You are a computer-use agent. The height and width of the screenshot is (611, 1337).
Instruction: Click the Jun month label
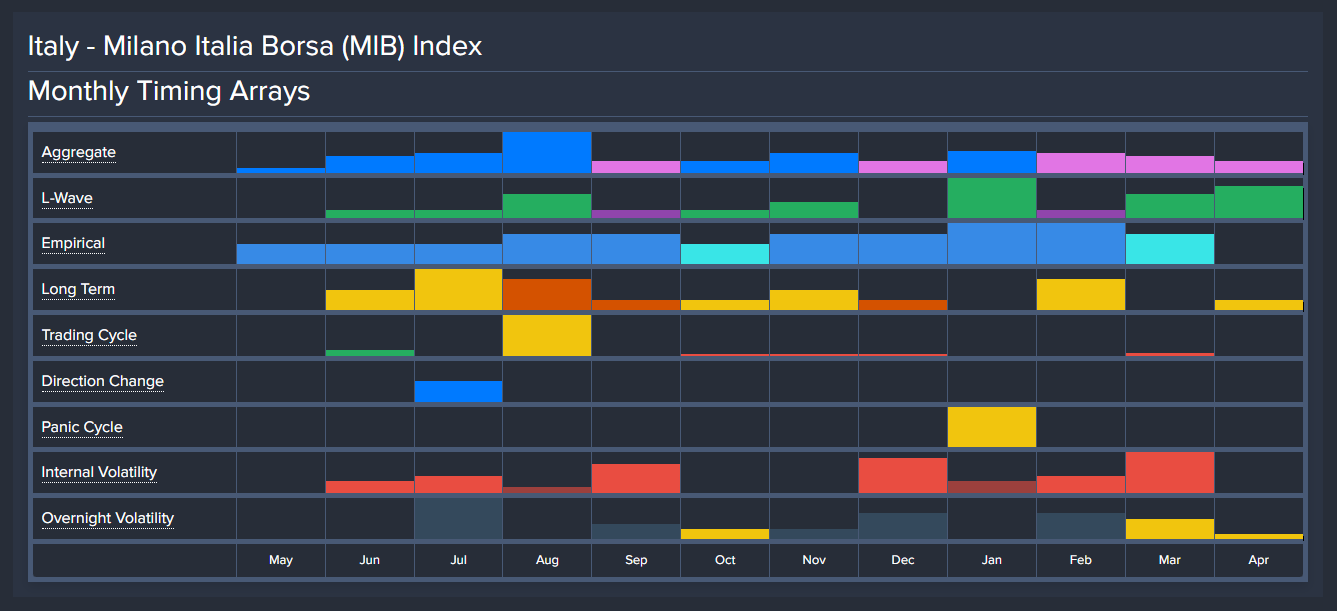pos(370,560)
